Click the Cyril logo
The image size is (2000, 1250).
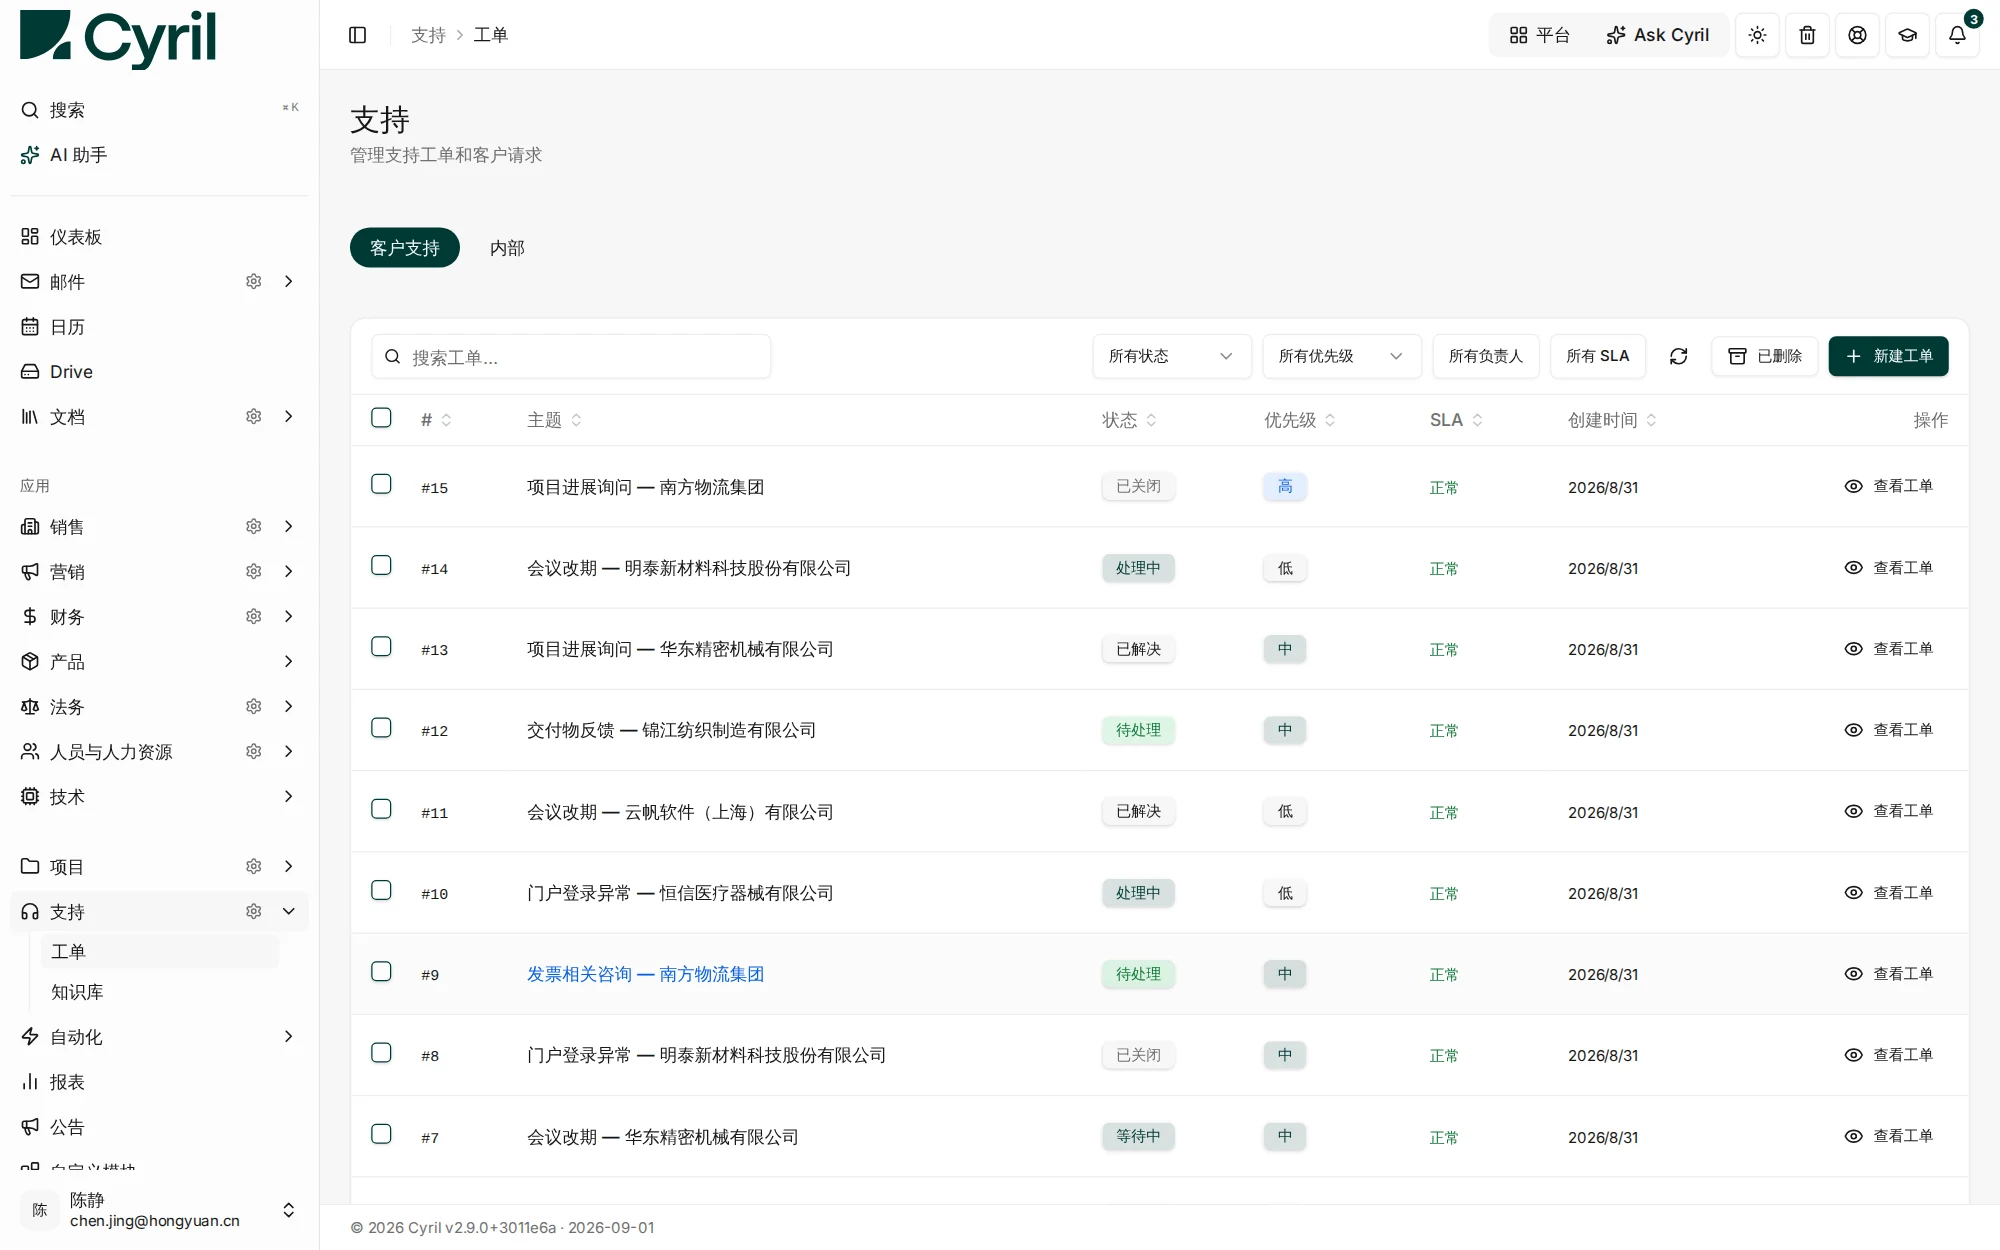(x=118, y=38)
